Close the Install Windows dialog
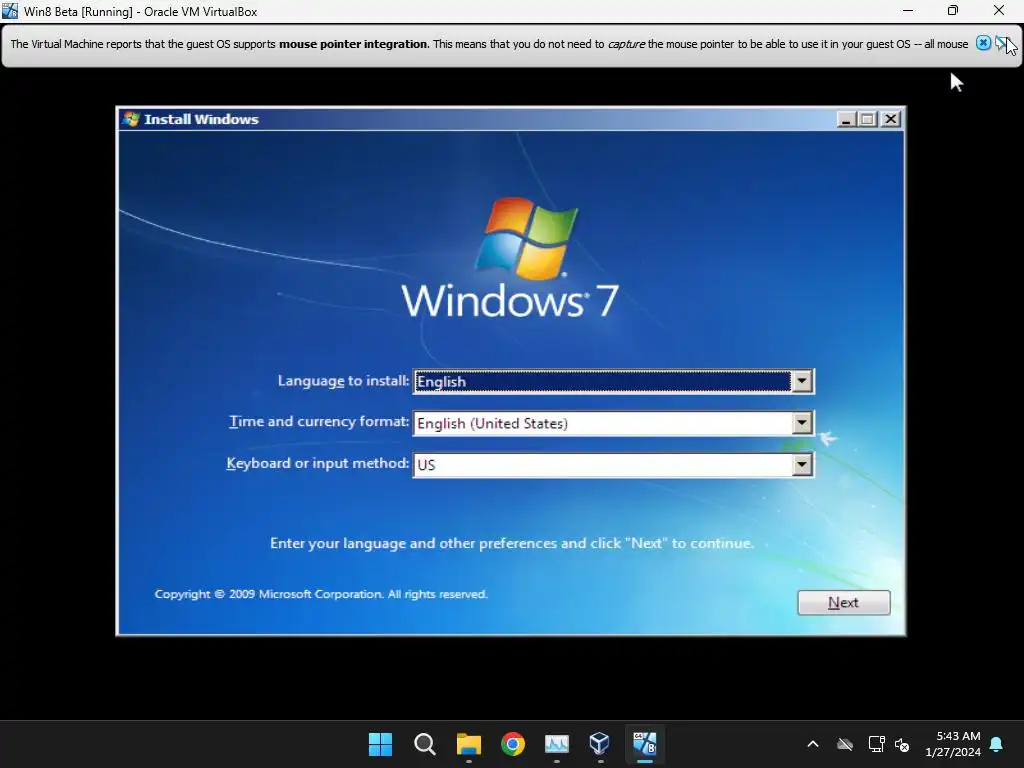The image size is (1024, 768). pos(891,119)
